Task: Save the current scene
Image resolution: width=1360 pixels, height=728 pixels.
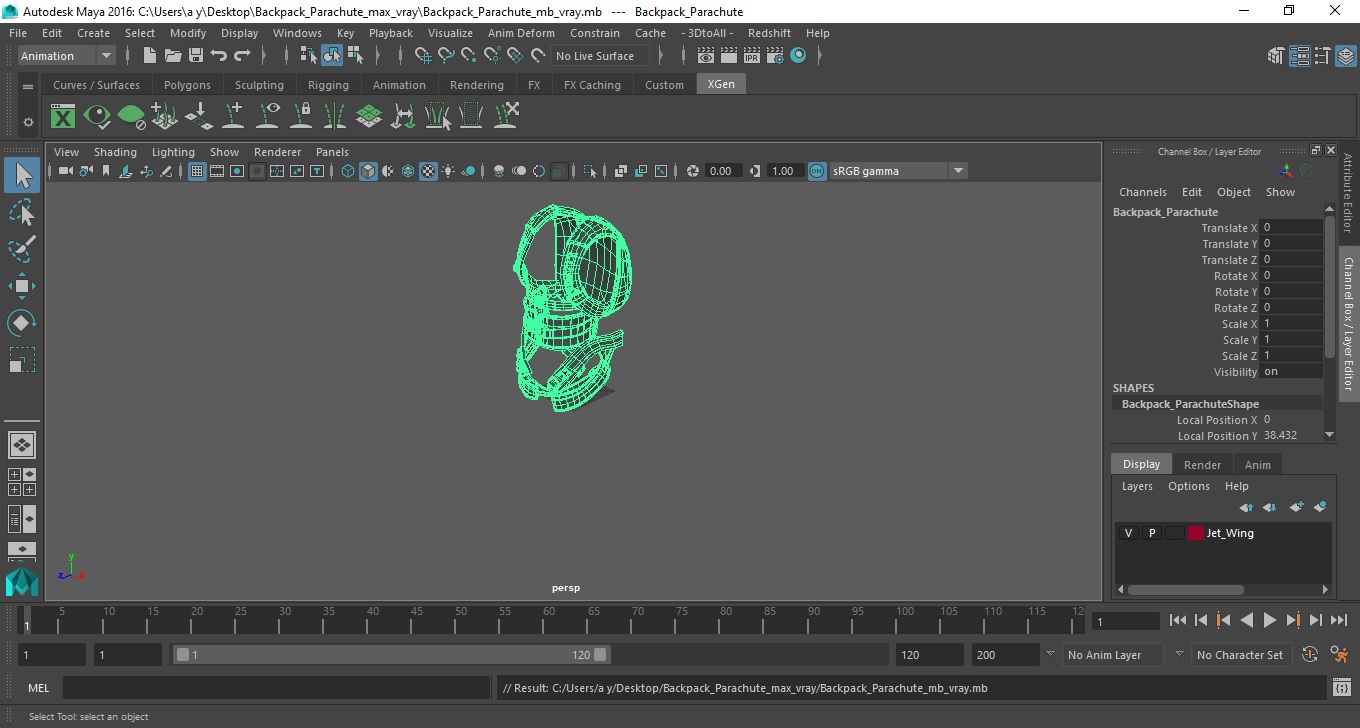Action: [x=196, y=56]
